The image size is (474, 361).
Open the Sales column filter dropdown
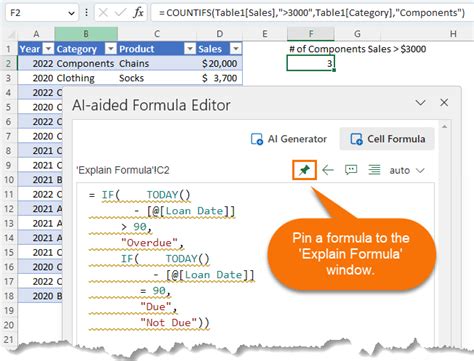(x=236, y=49)
